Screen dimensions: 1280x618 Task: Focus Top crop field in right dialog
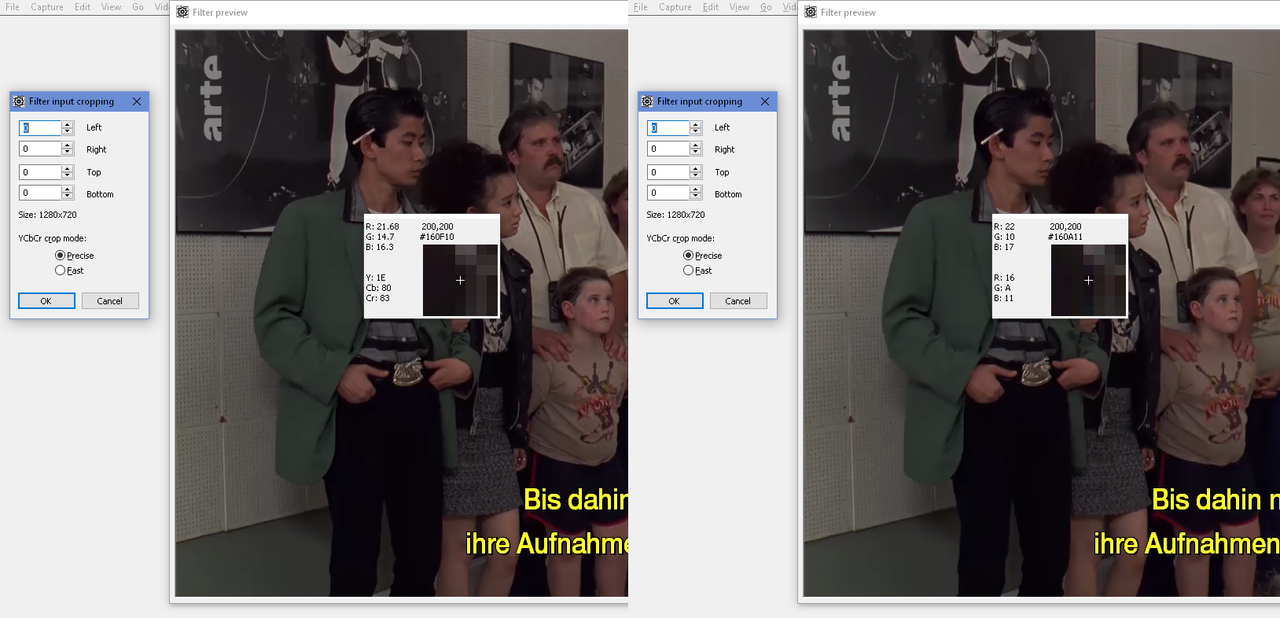[668, 172]
